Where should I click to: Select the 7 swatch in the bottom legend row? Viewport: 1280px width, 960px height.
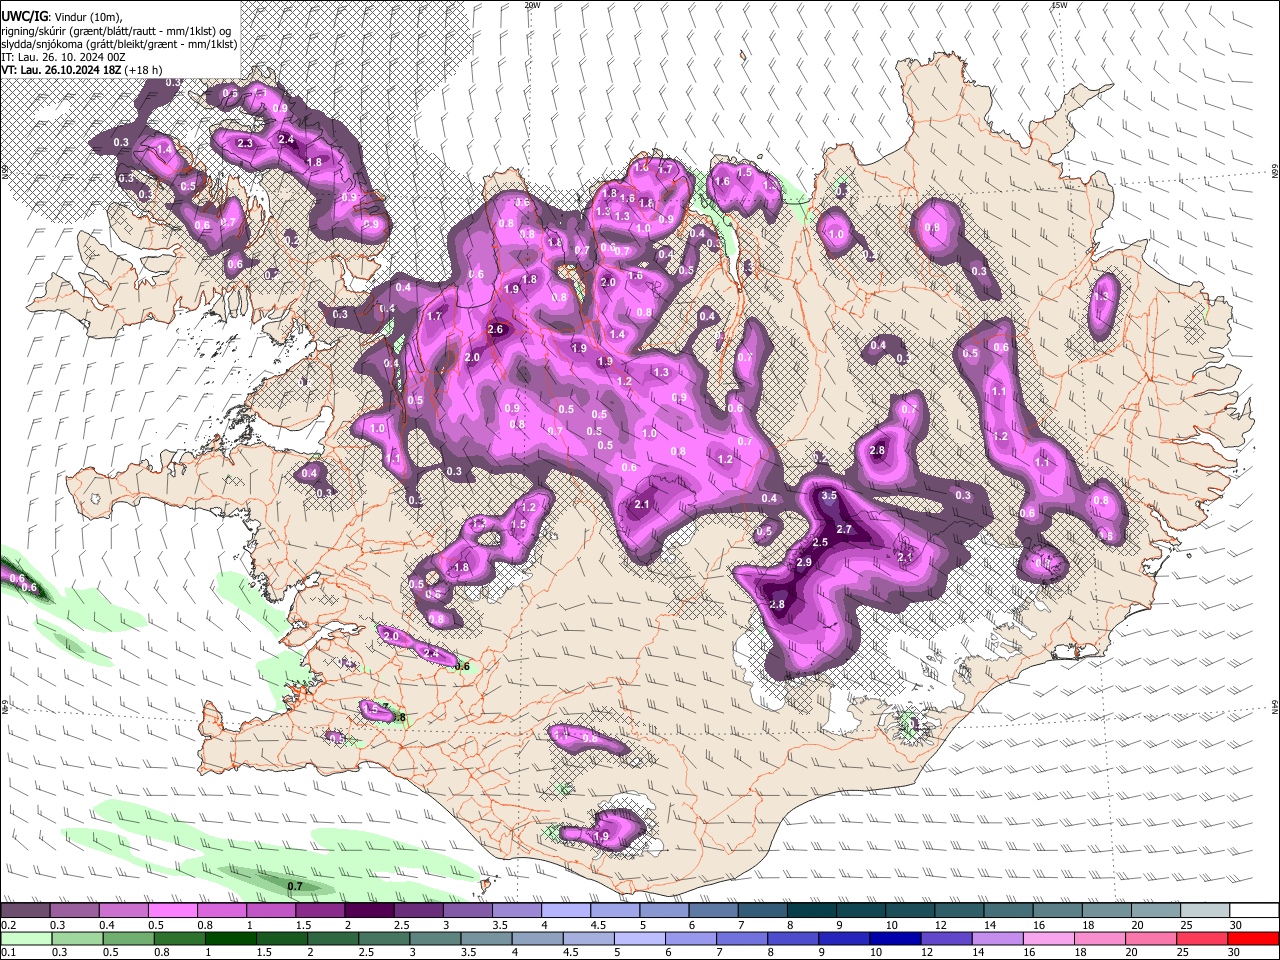point(742,938)
